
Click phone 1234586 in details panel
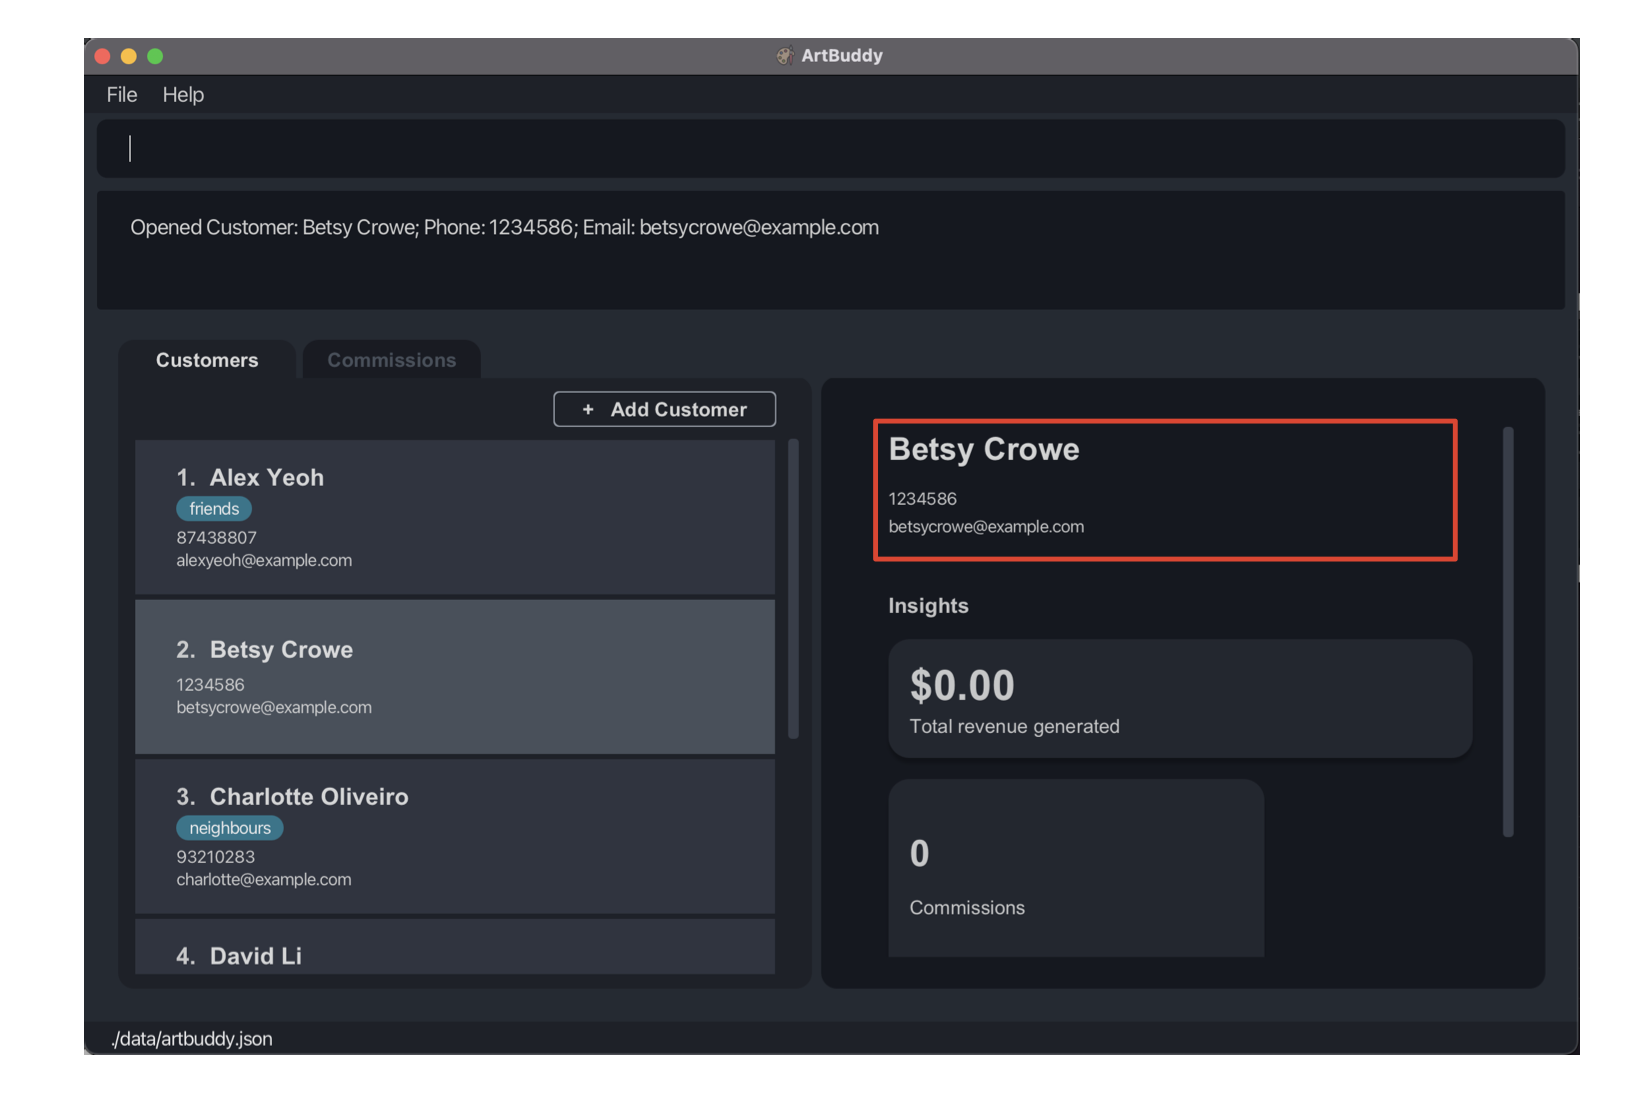(922, 499)
